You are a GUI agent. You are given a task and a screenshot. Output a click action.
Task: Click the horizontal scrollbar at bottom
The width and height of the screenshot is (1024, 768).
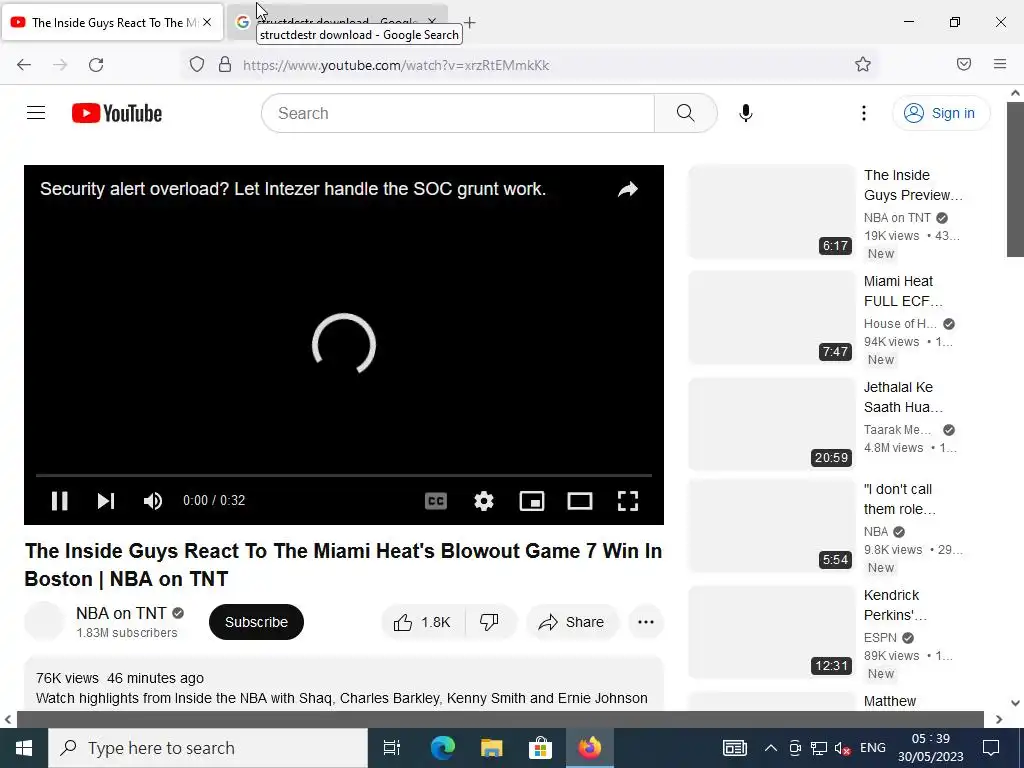tap(500, 719)
